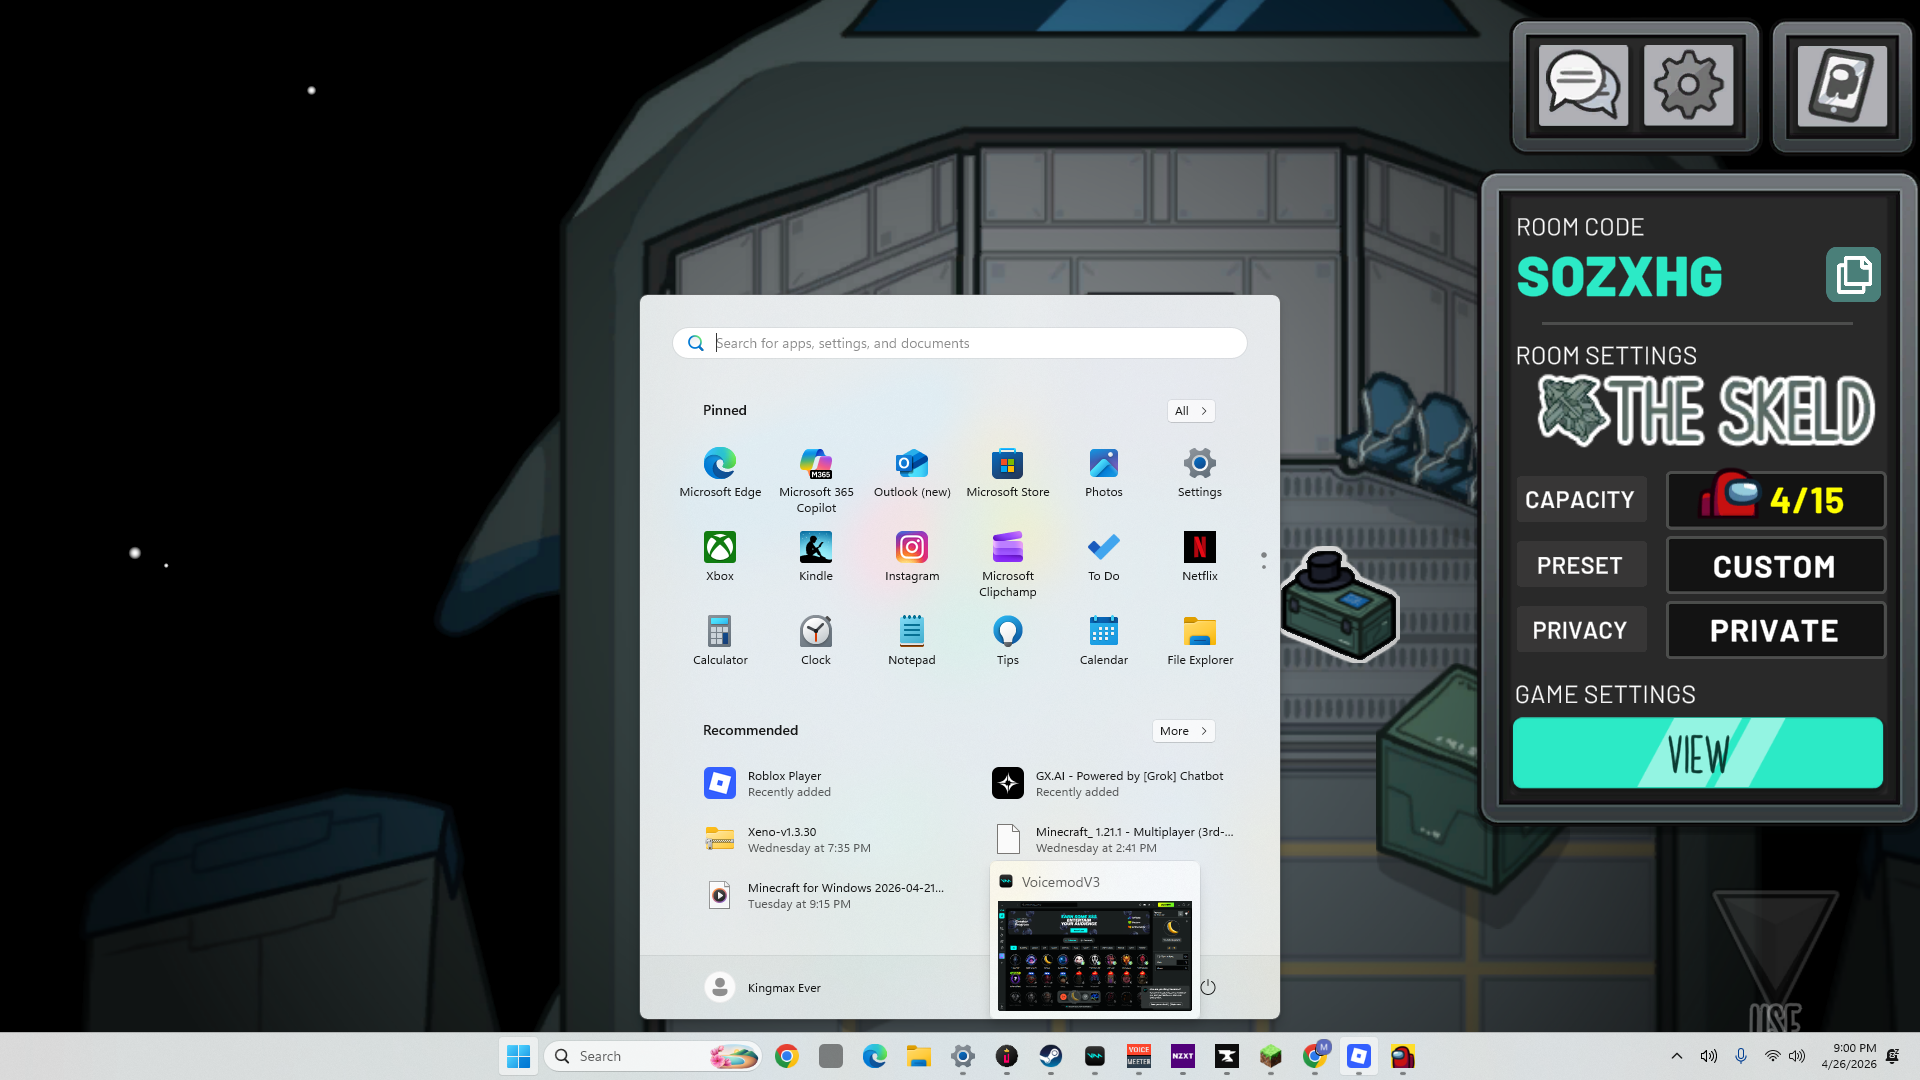This screenshot has width=1920, height=1080.
Task: Launch Netflix from pinned apps
Action: [x=1200, y=557]
